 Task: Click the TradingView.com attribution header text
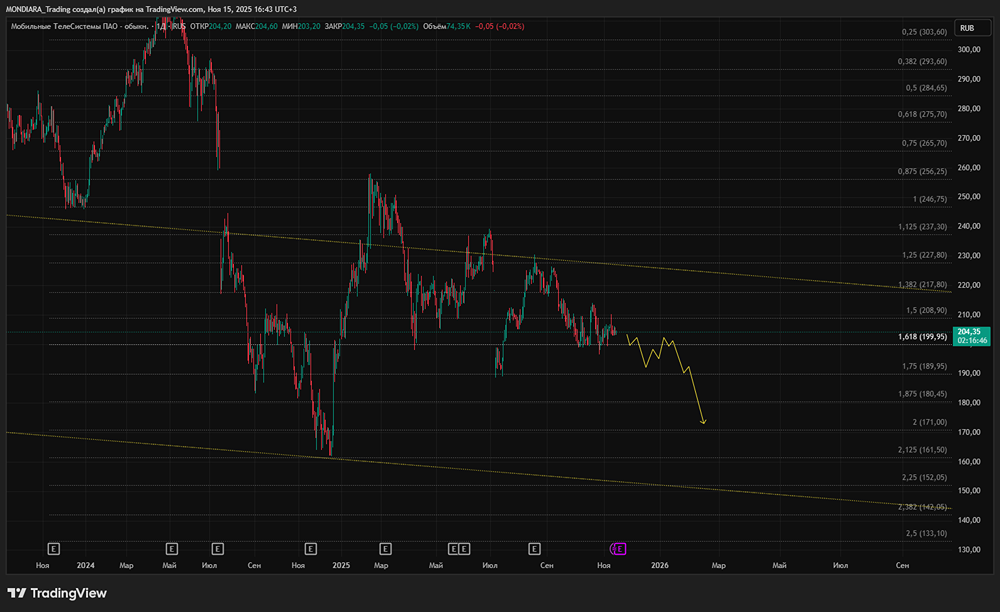pos(150,9)
